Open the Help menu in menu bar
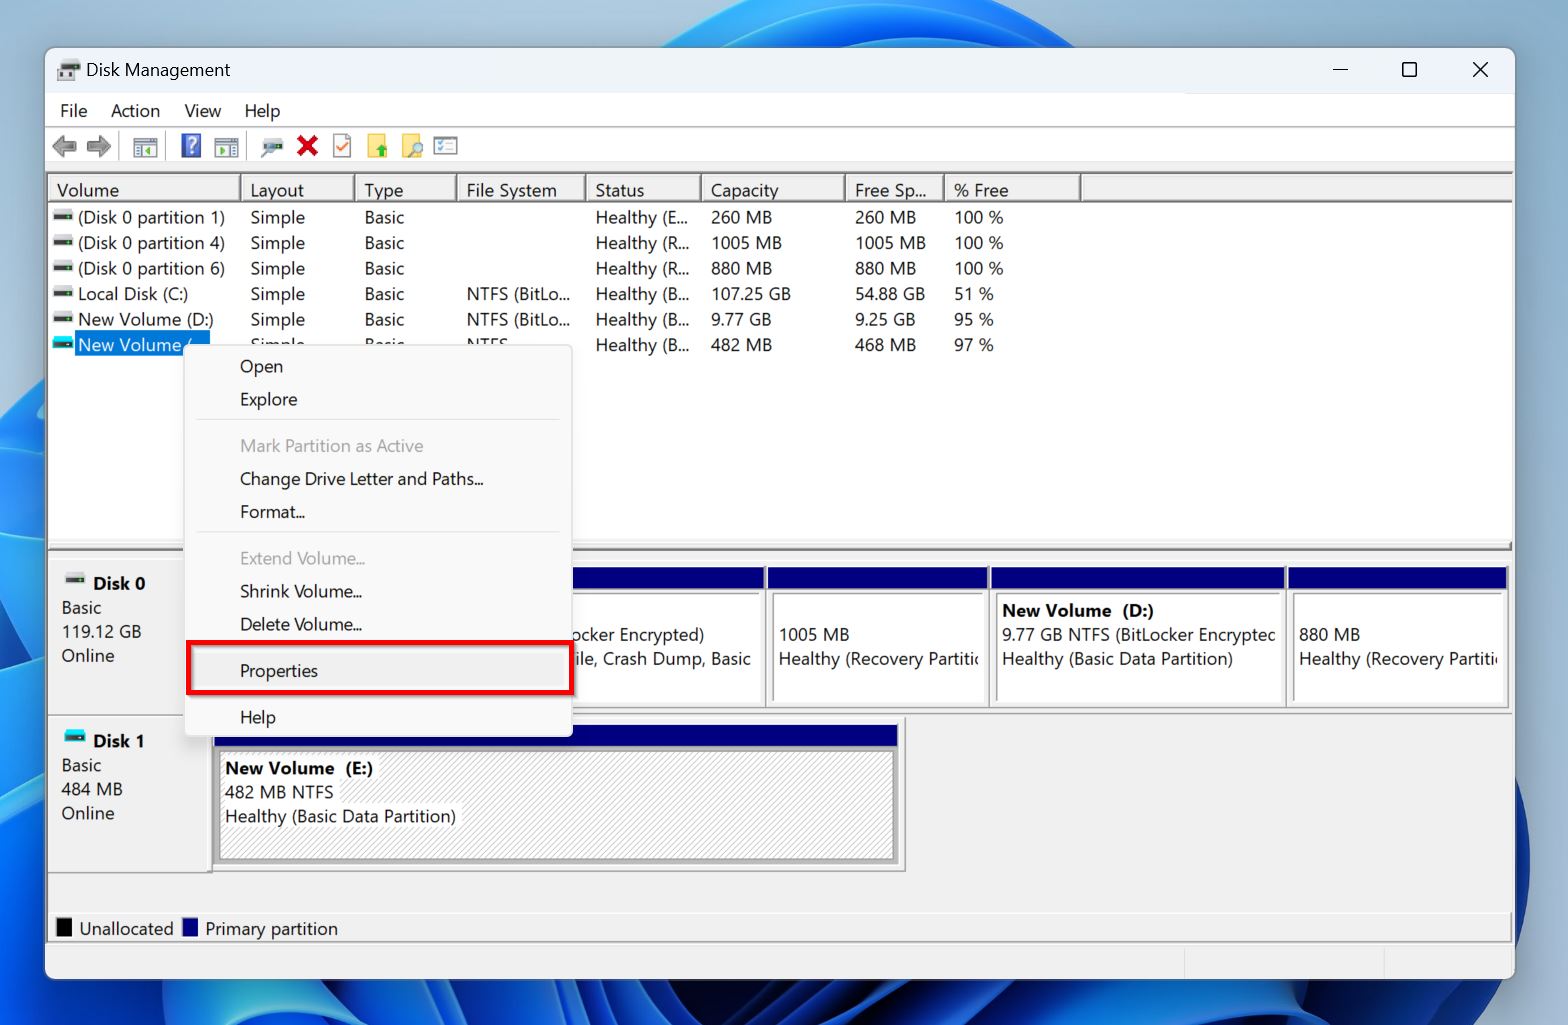 coord(263,111)
